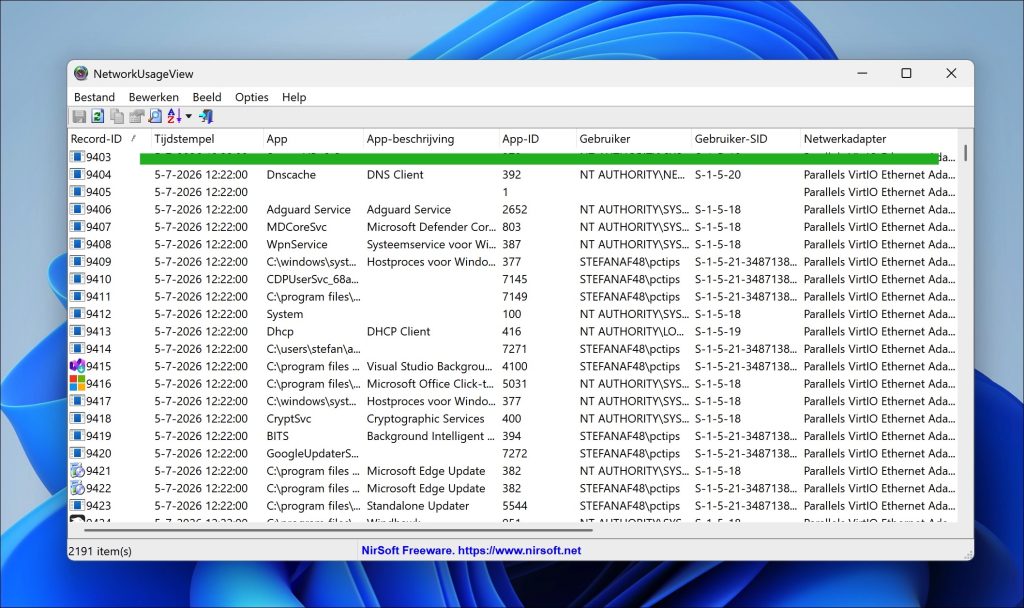Click the Microsoft Office icon on record 9416

(77, 383)
